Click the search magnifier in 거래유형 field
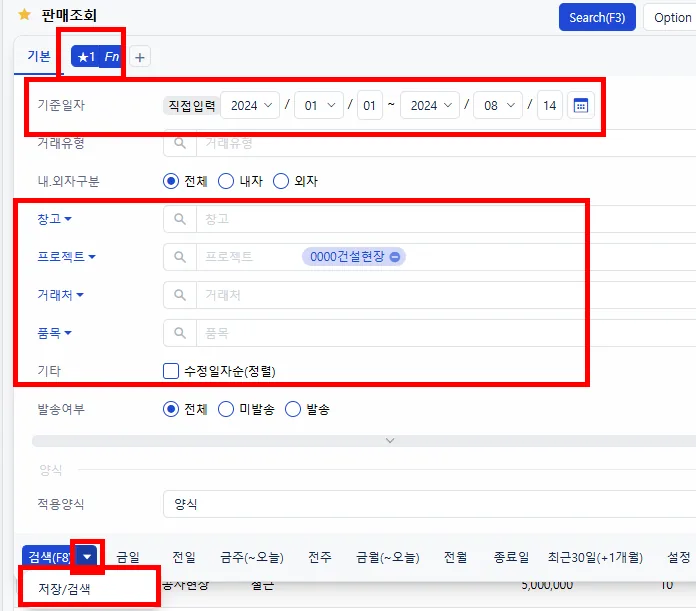This screenshot has height=611, width=696. (x=180, y=143)
